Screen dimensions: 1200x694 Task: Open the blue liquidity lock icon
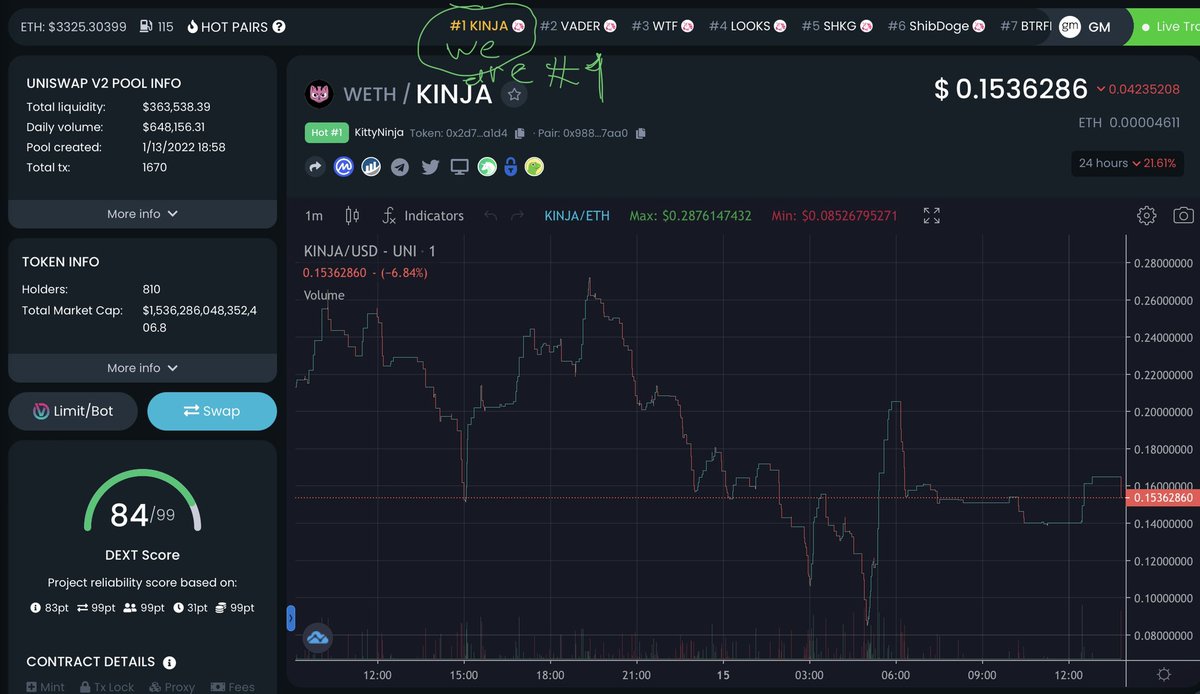coord(511,167)
